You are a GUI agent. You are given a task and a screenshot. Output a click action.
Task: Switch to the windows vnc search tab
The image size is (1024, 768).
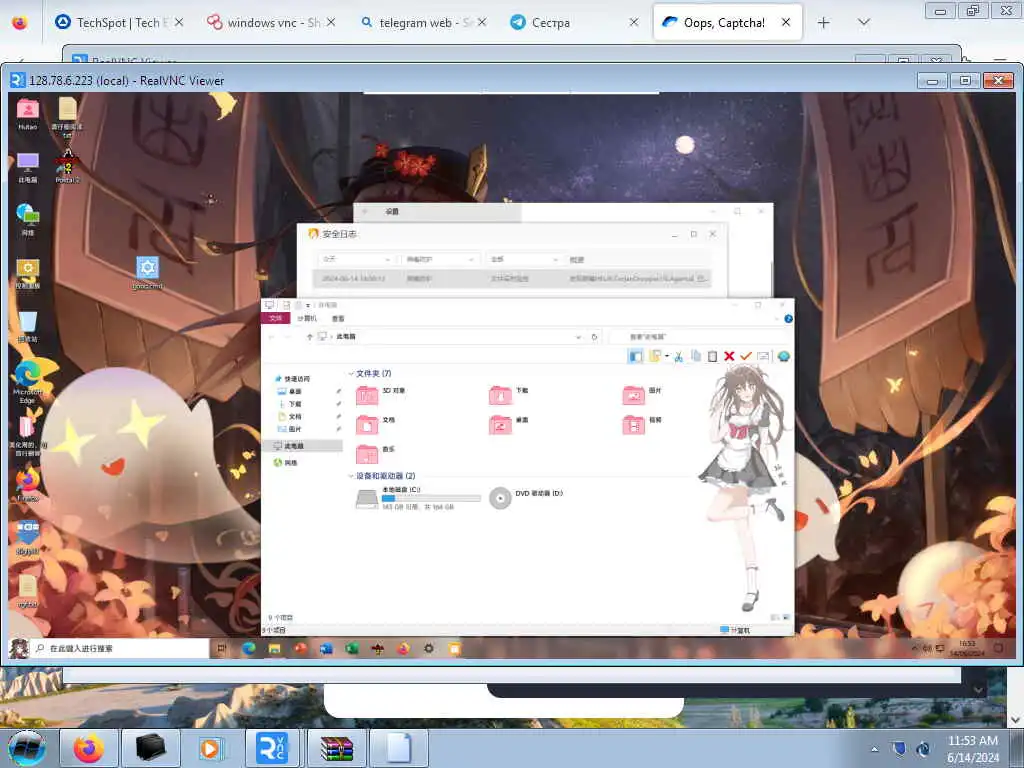(x=271, y=23)
